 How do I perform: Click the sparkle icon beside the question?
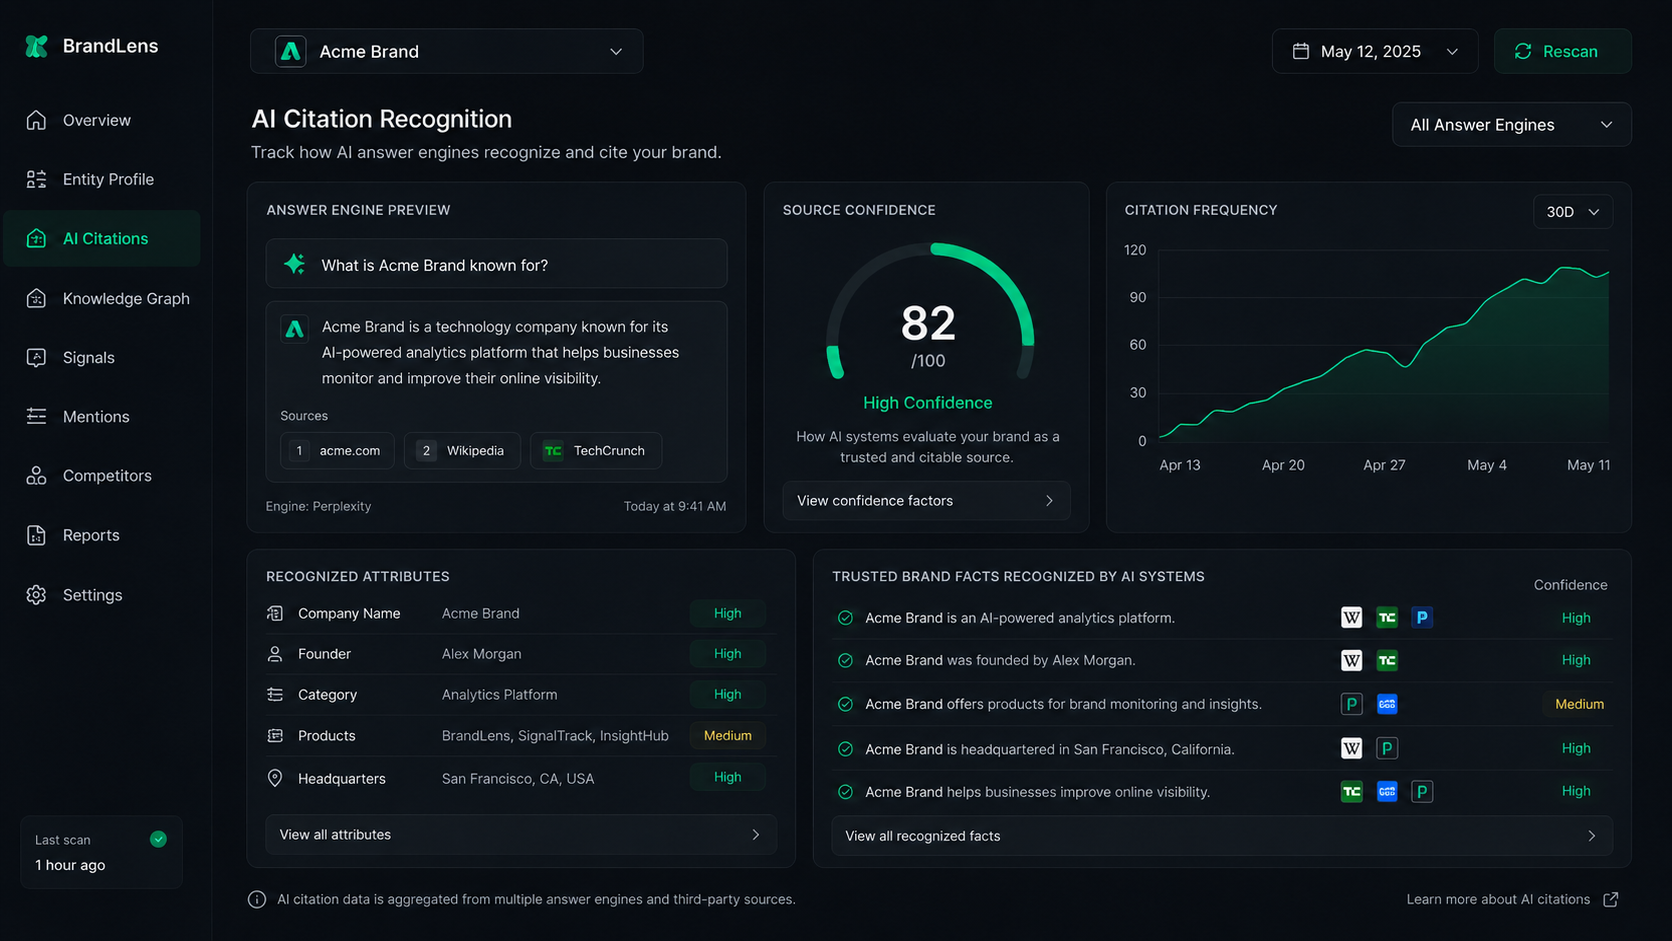294,264
